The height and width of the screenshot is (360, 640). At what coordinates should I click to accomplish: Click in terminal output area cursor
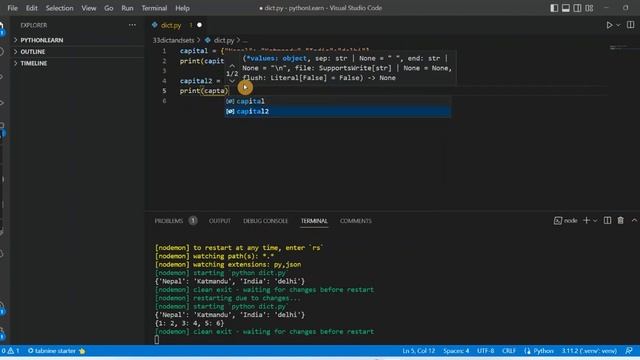tap(157, 340)
